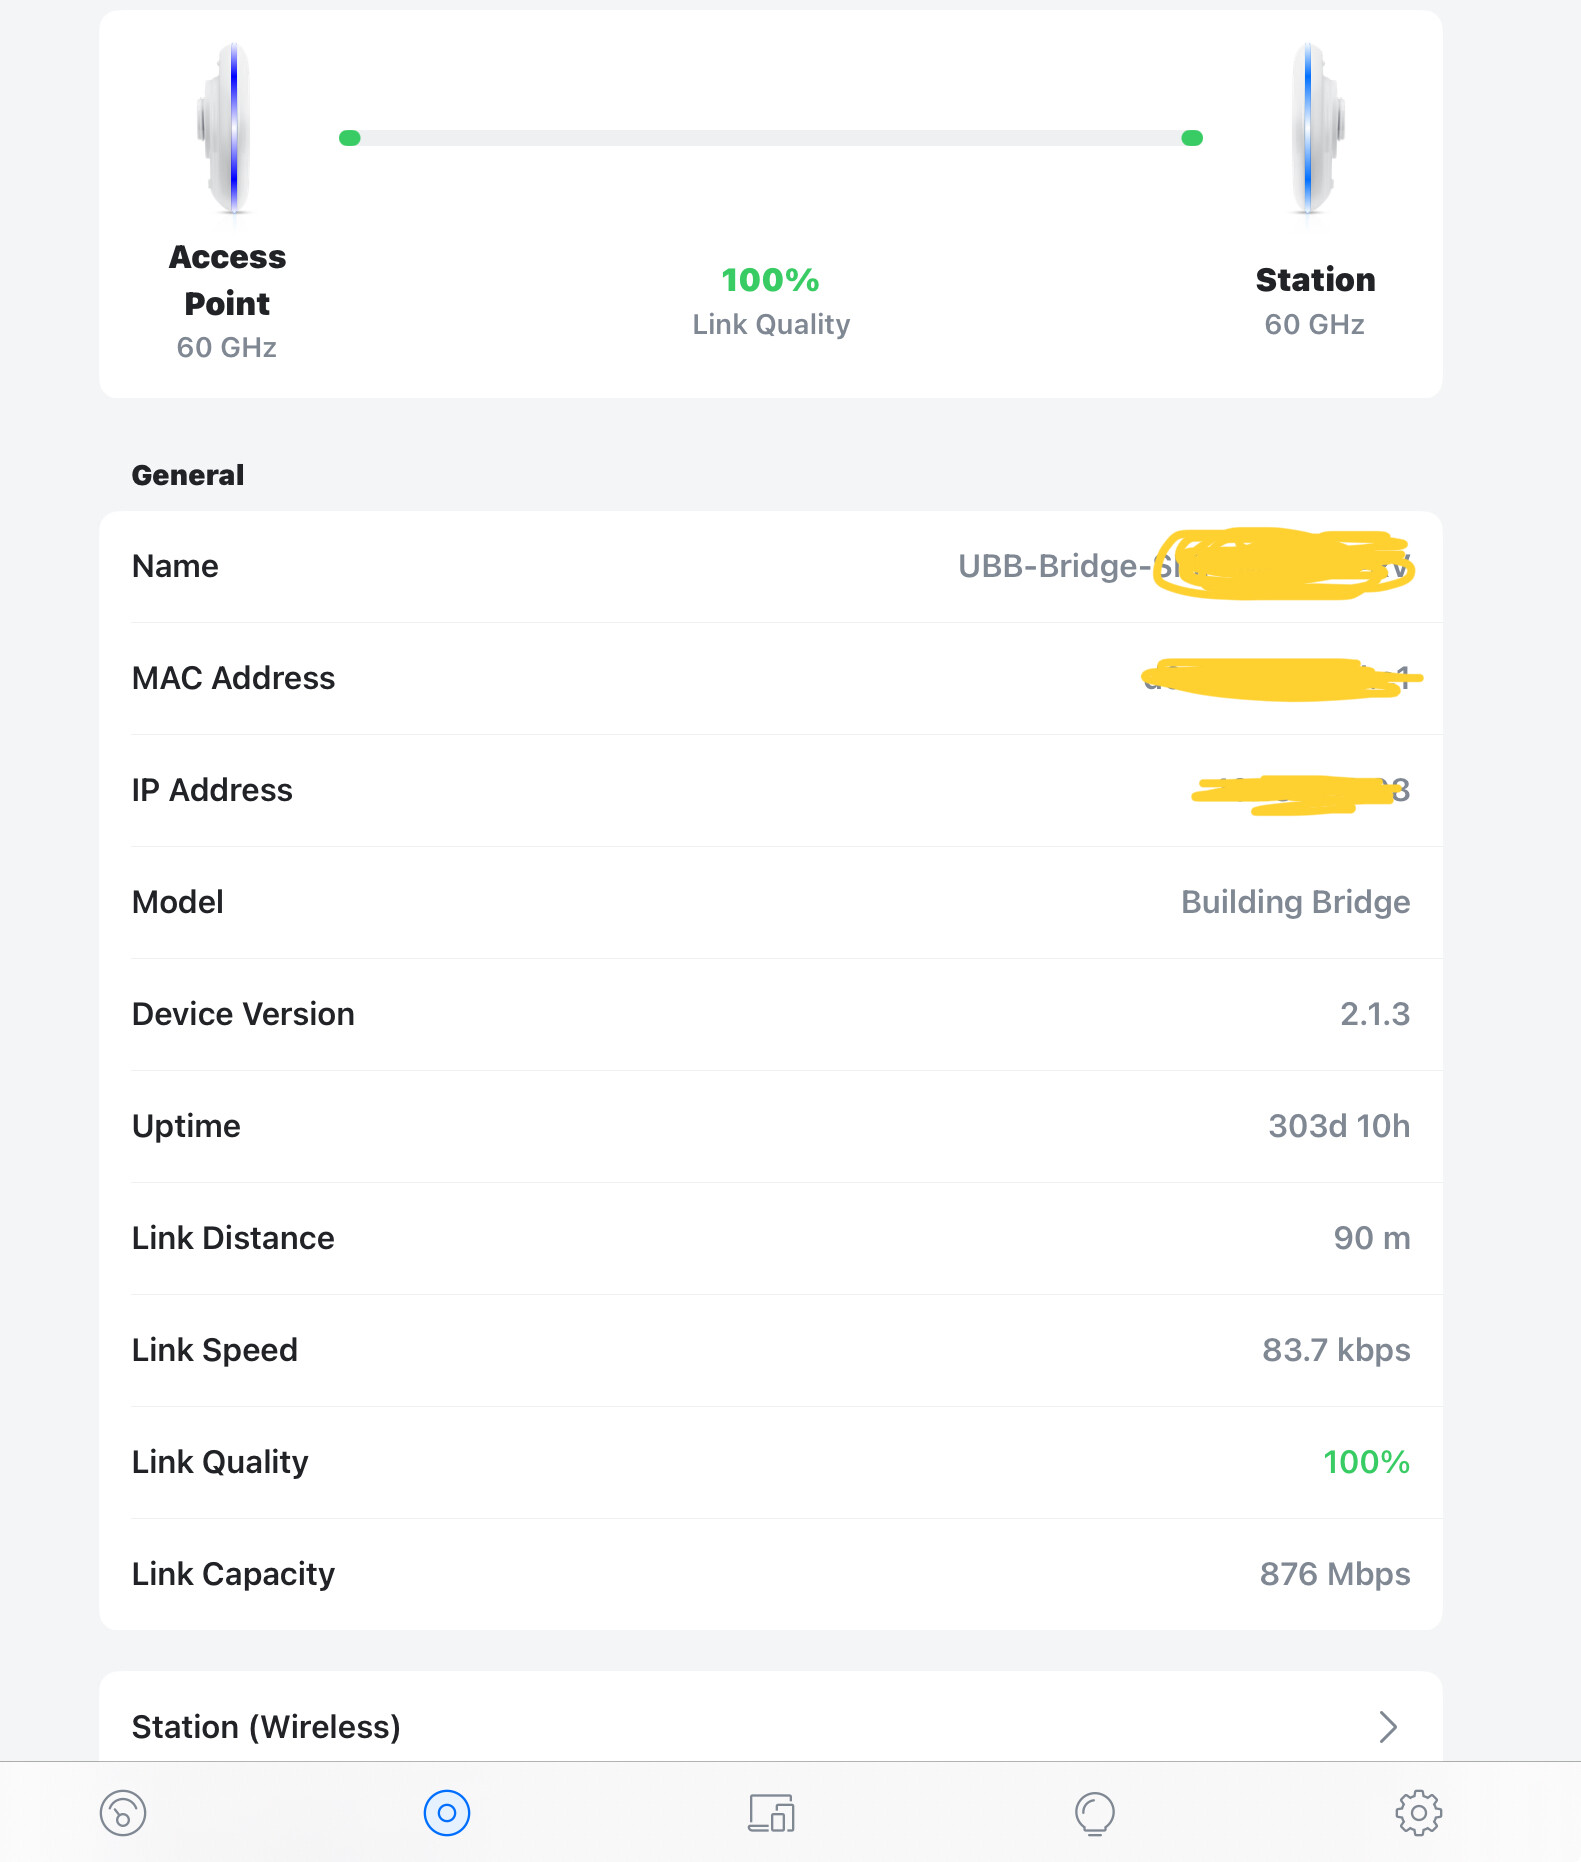
Task: Tap the Link Speed 83.7 kbps value
Action: 1336,1350
